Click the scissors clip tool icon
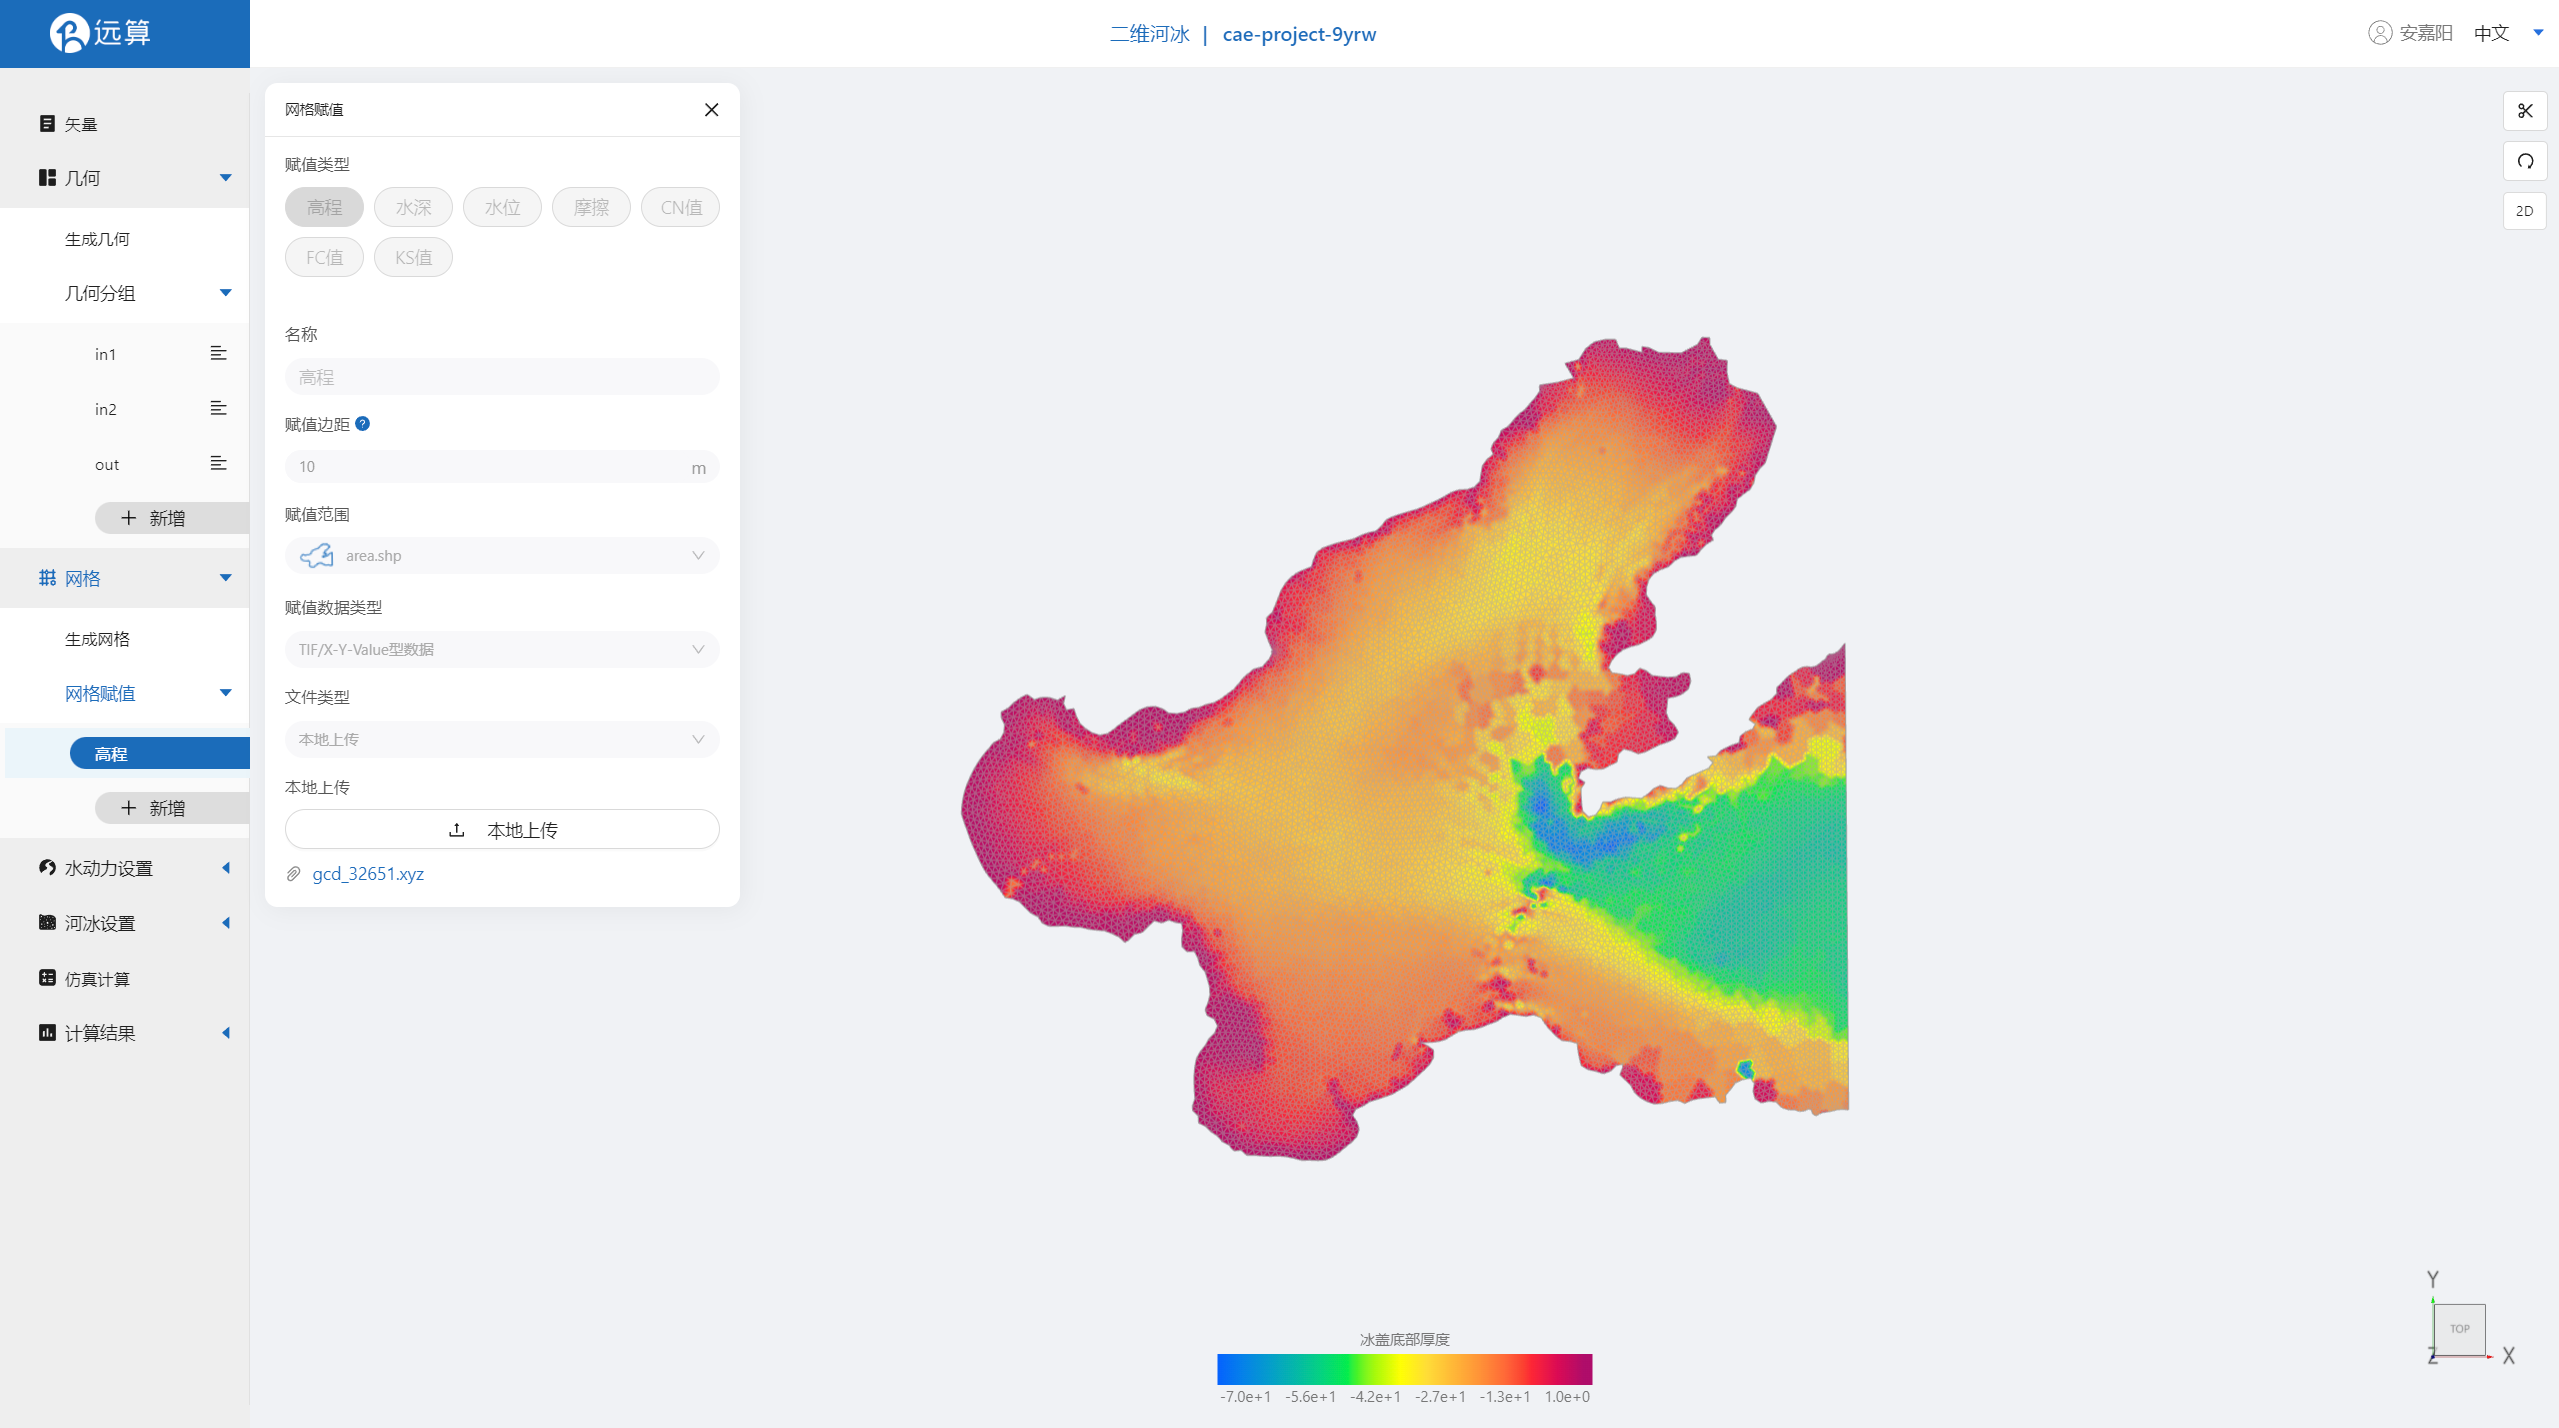 coord(2525,111)
